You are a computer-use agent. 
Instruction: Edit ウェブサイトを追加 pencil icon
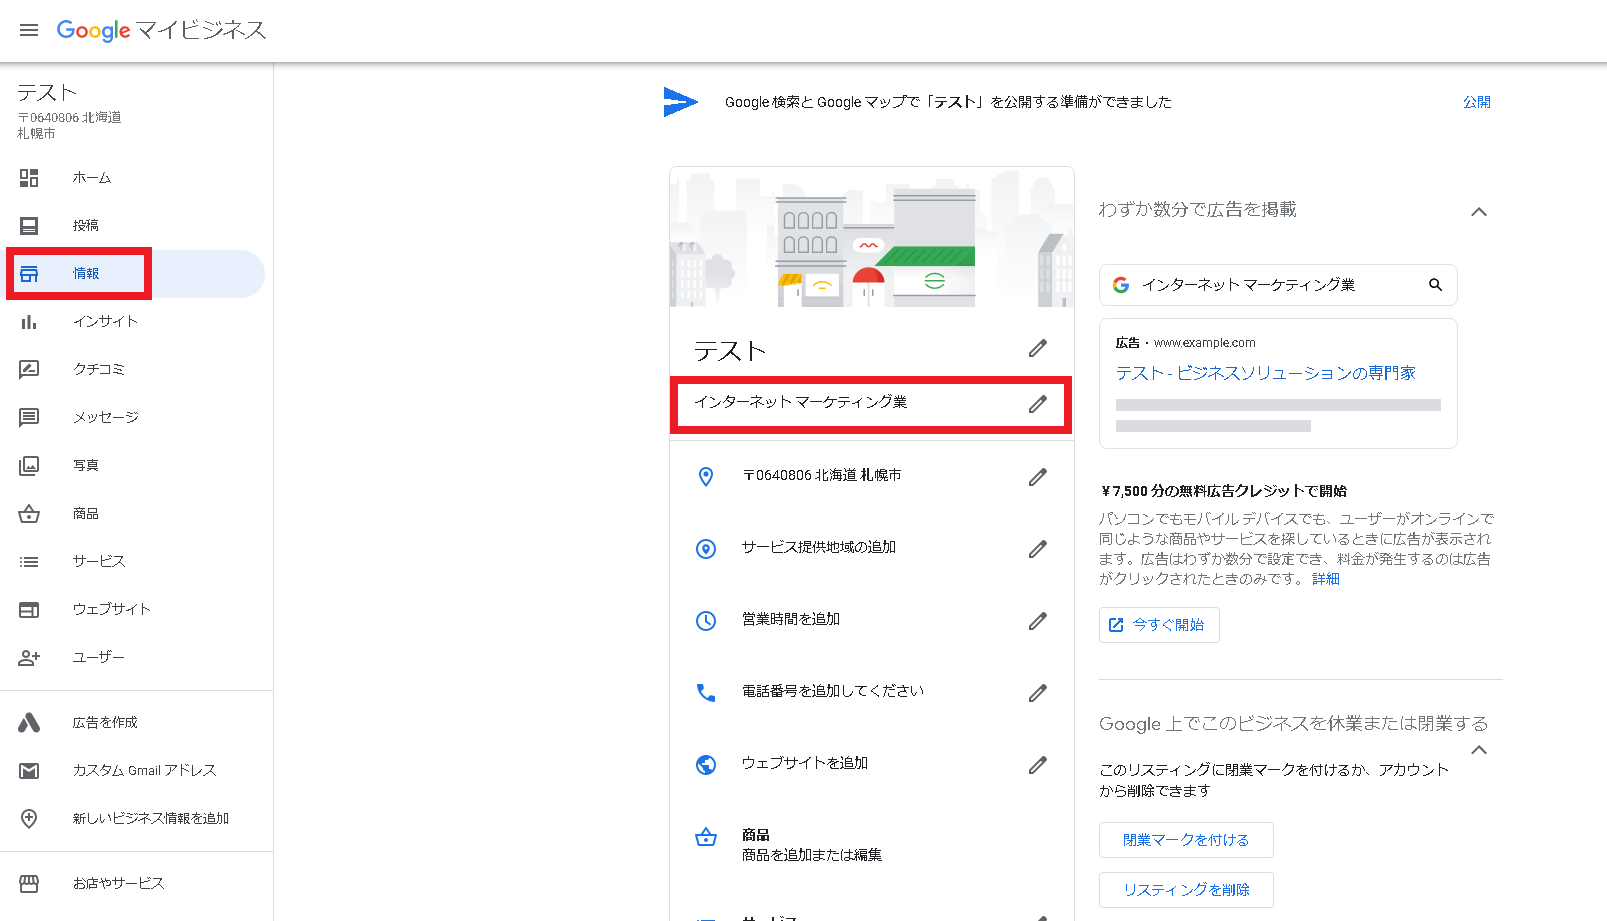point(1038,765)
